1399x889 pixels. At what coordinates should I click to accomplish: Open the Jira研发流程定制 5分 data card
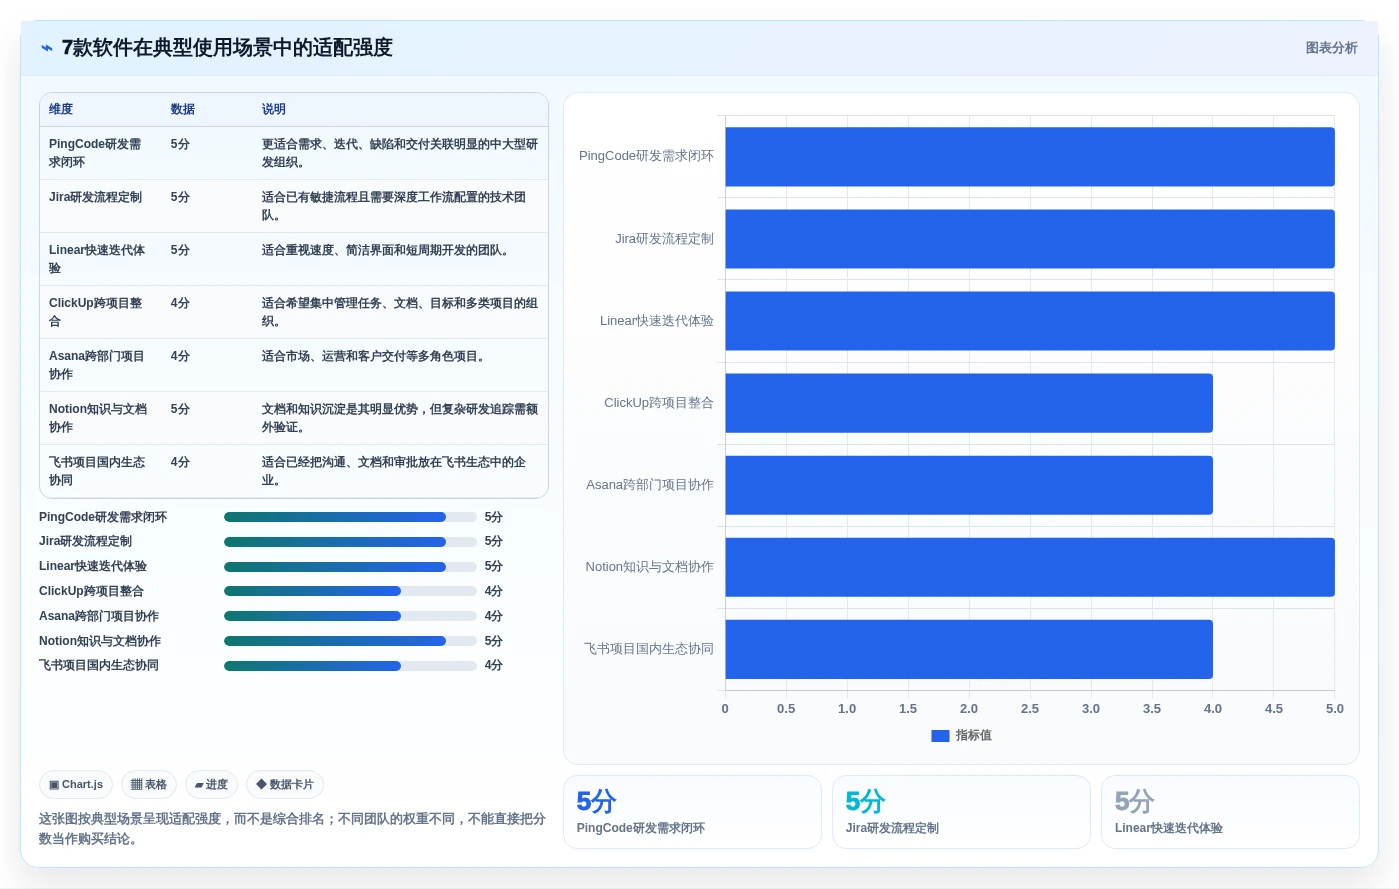point(961,812)
